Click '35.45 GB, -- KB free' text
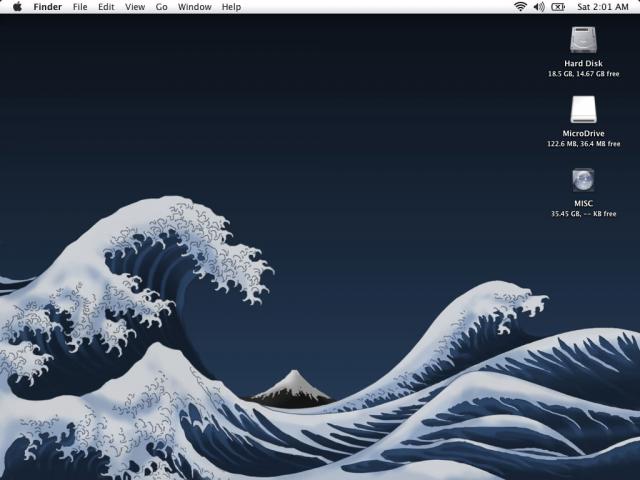The width and height of the screenshot is (640, 480). point(584,214)
